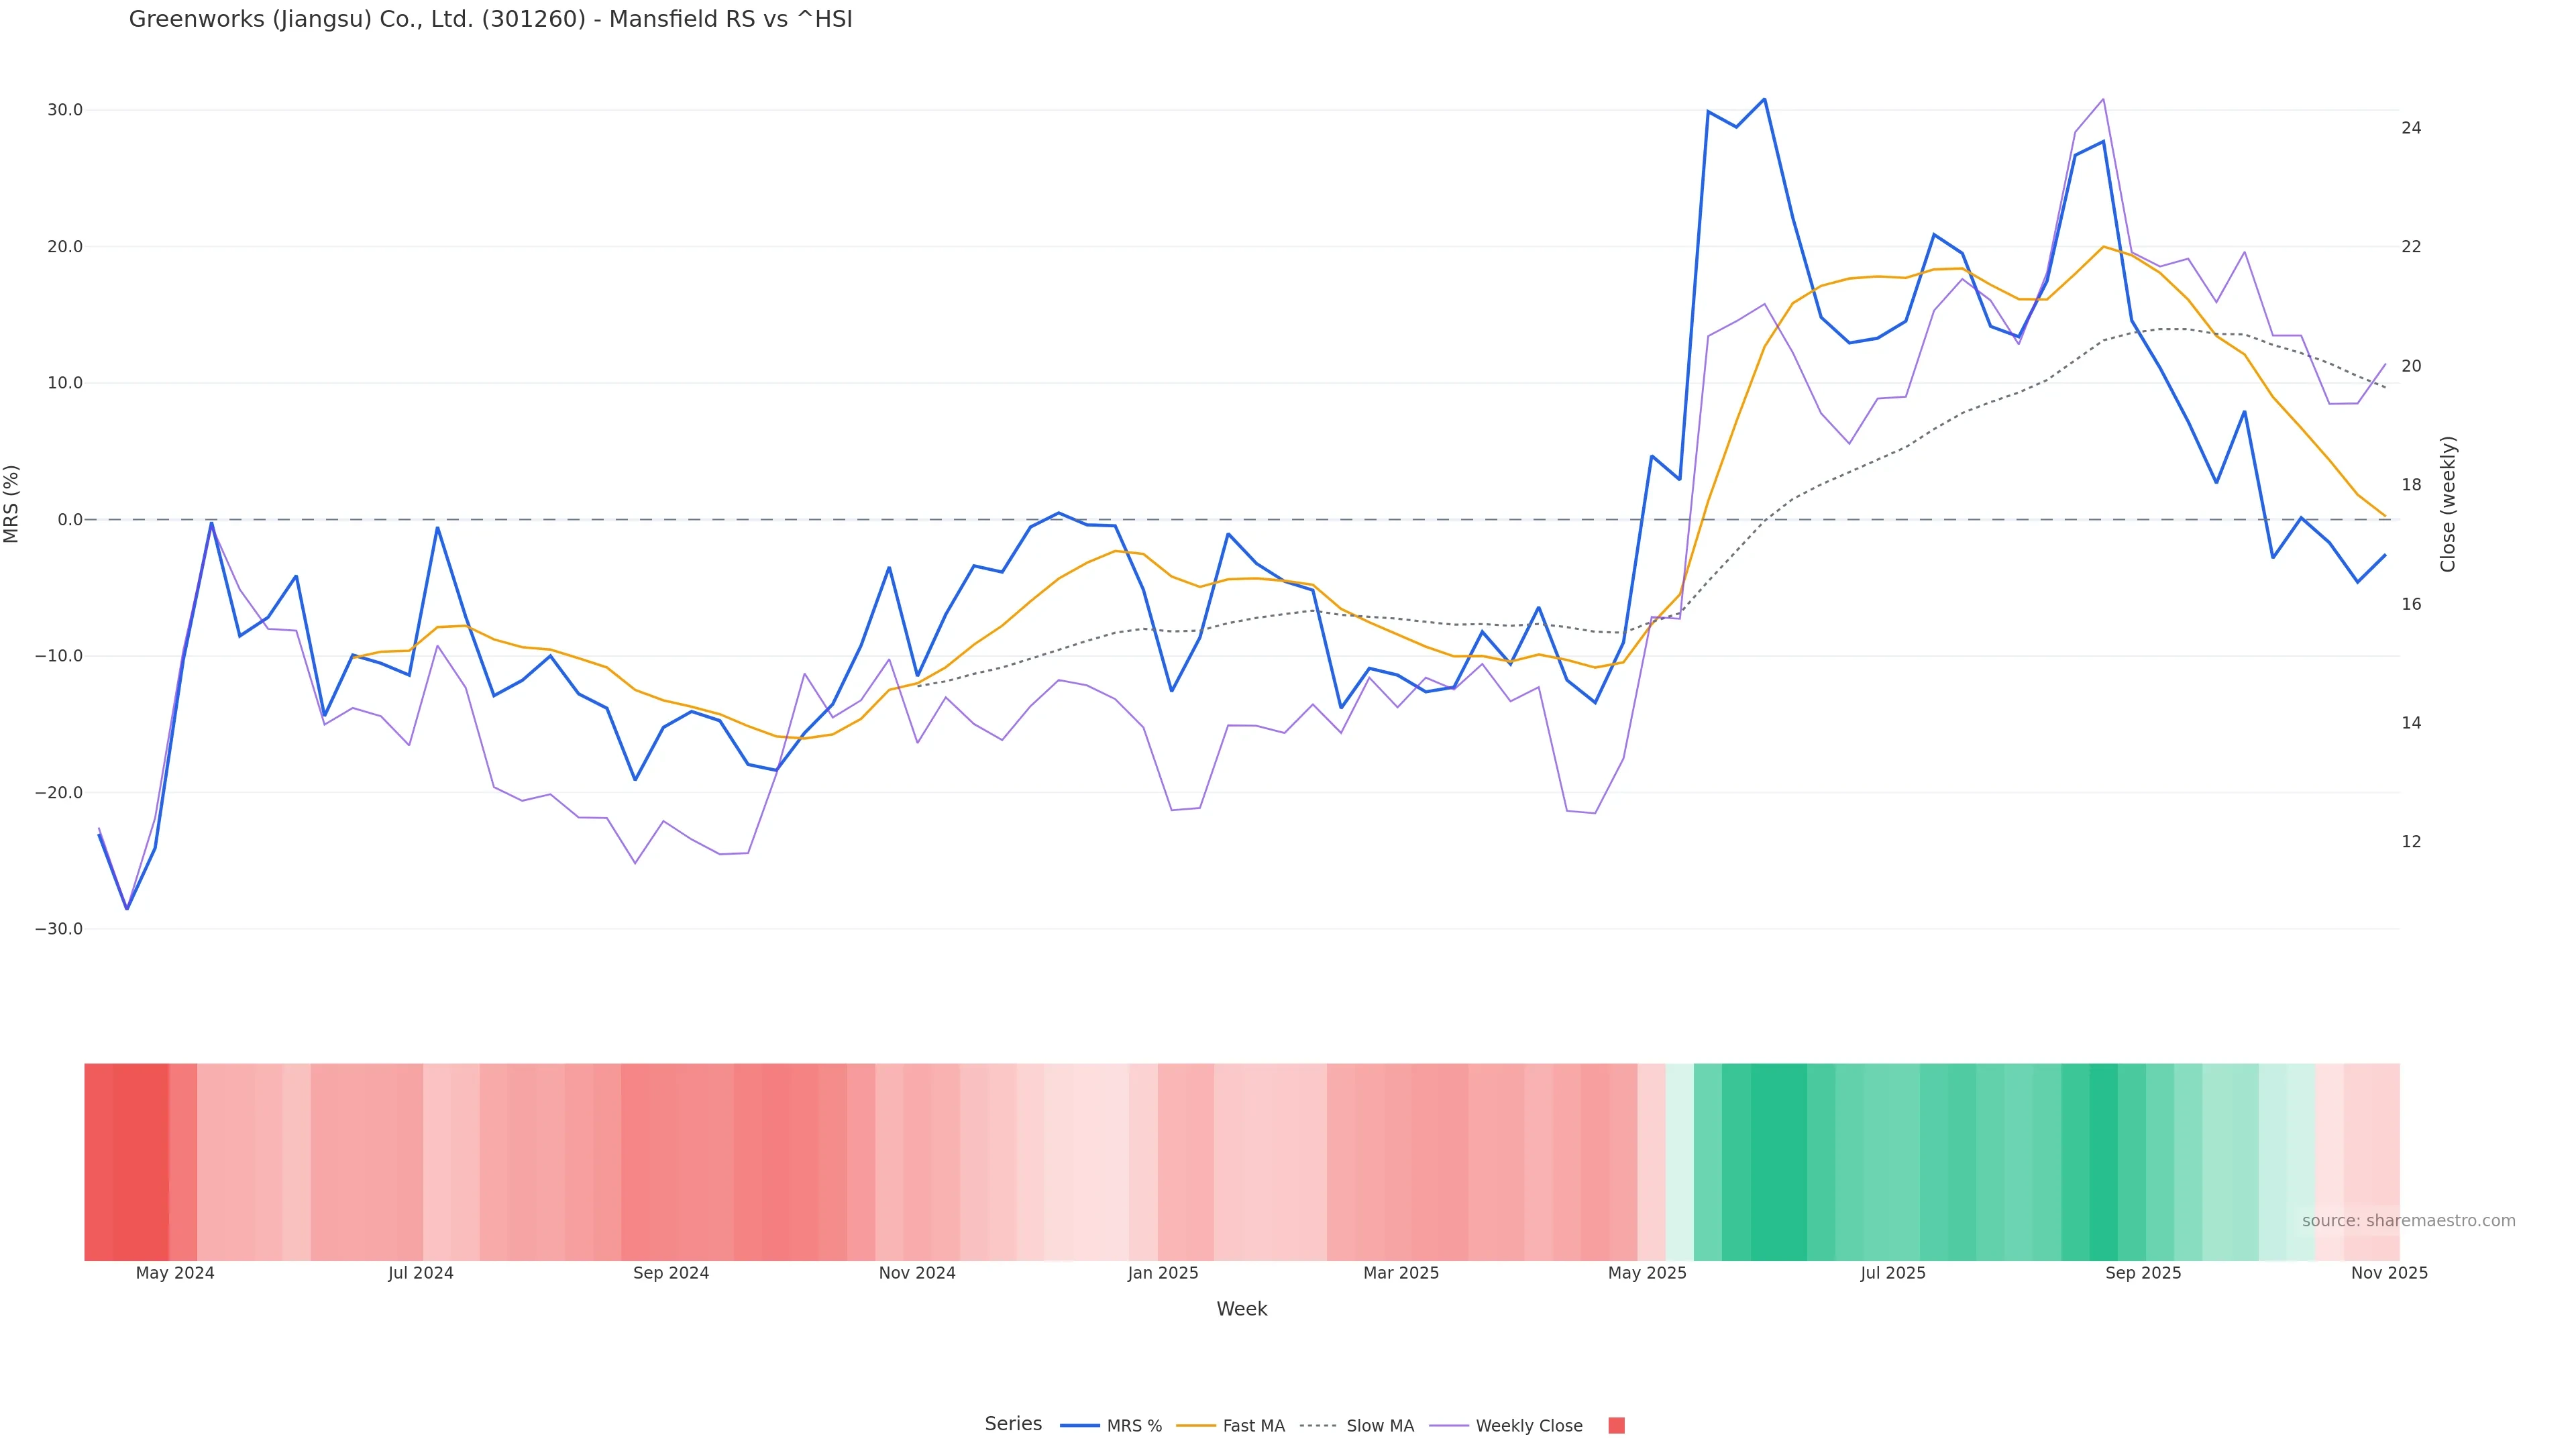Click the May 2024 x-axis label
Screen dimensions: 2576x1449
tap(175, 1273)
